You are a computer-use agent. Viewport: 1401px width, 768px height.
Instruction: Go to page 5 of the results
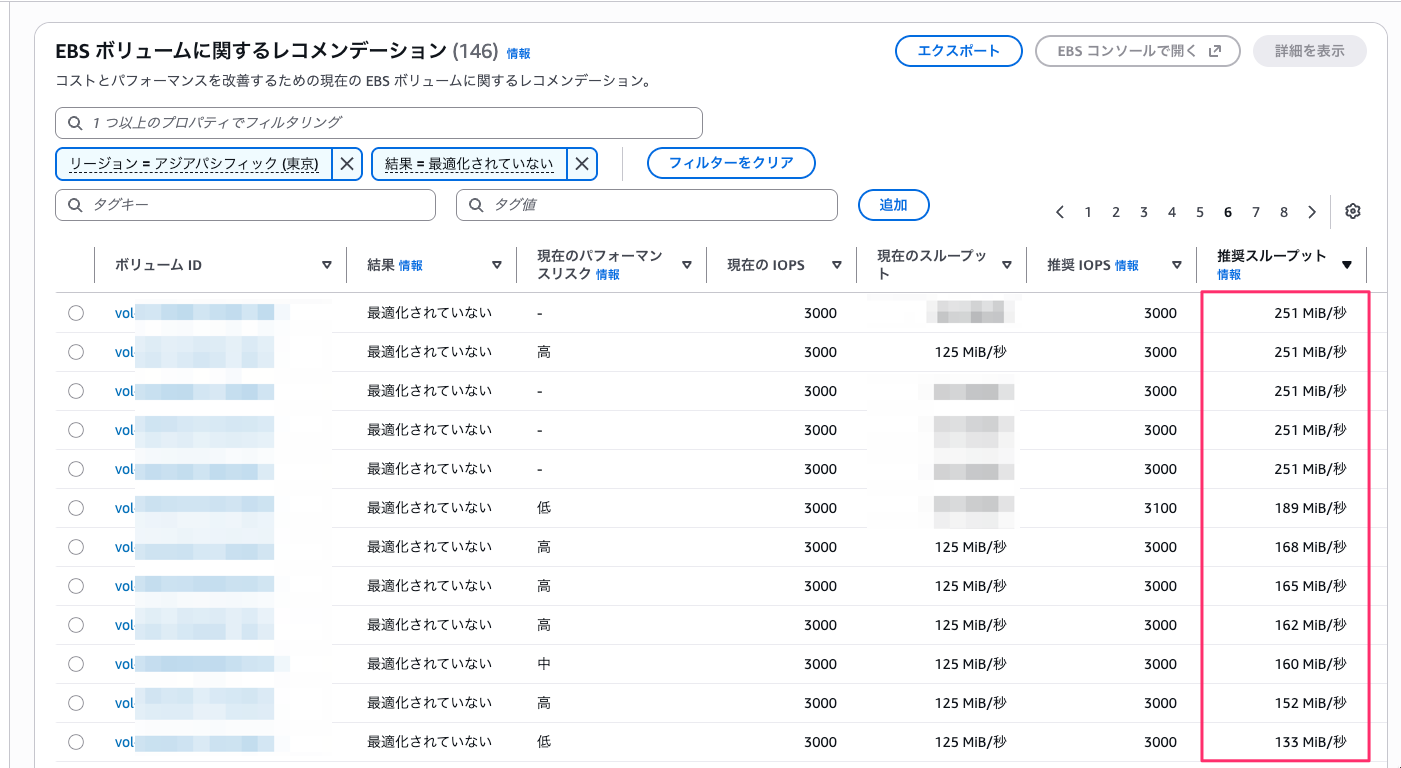click(1200, 212)
